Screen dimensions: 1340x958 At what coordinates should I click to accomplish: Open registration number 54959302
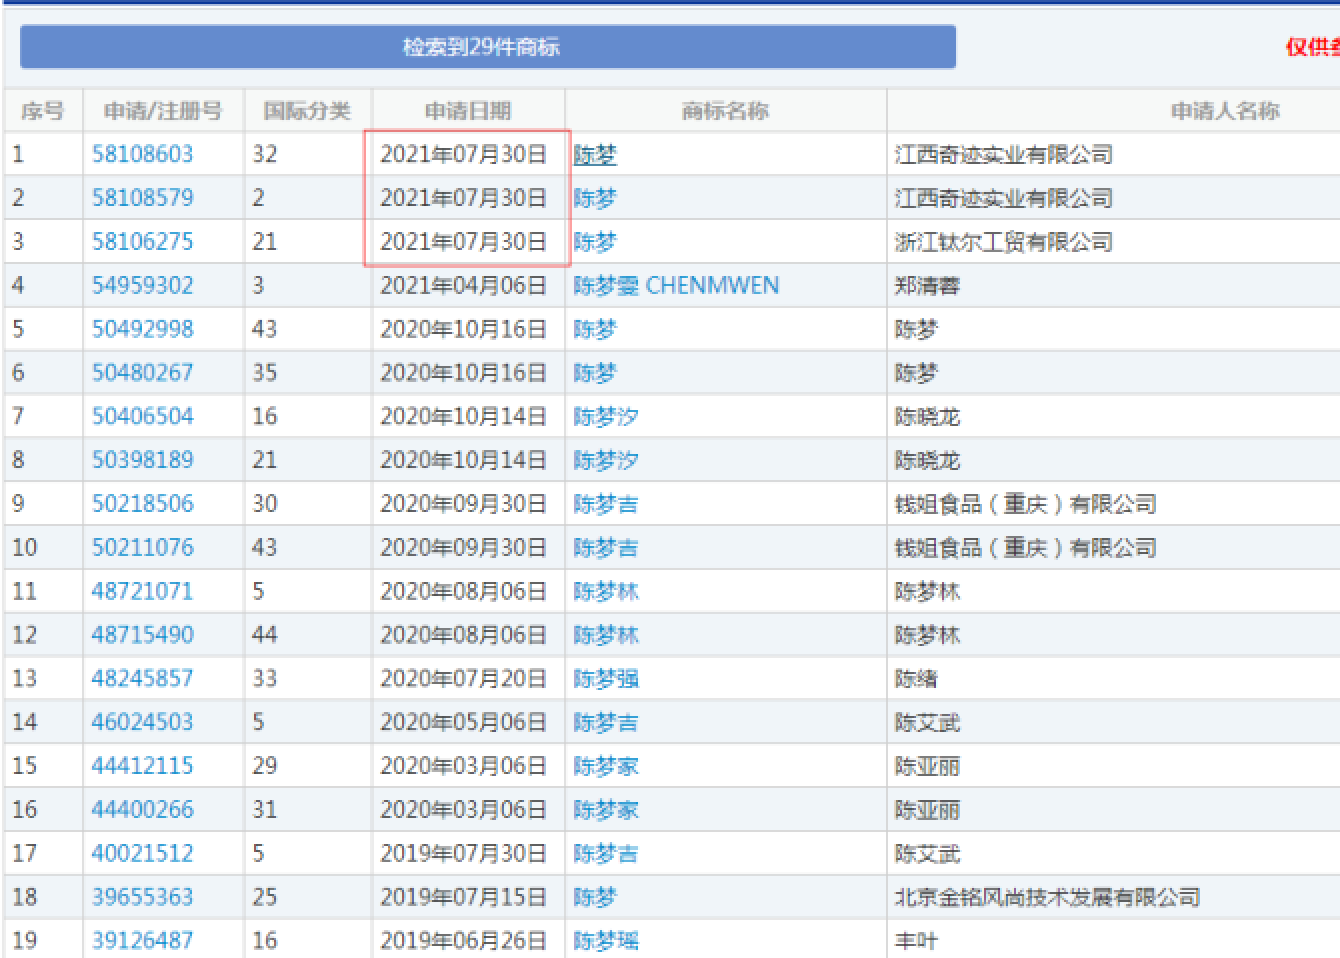[x=142, y=286]
